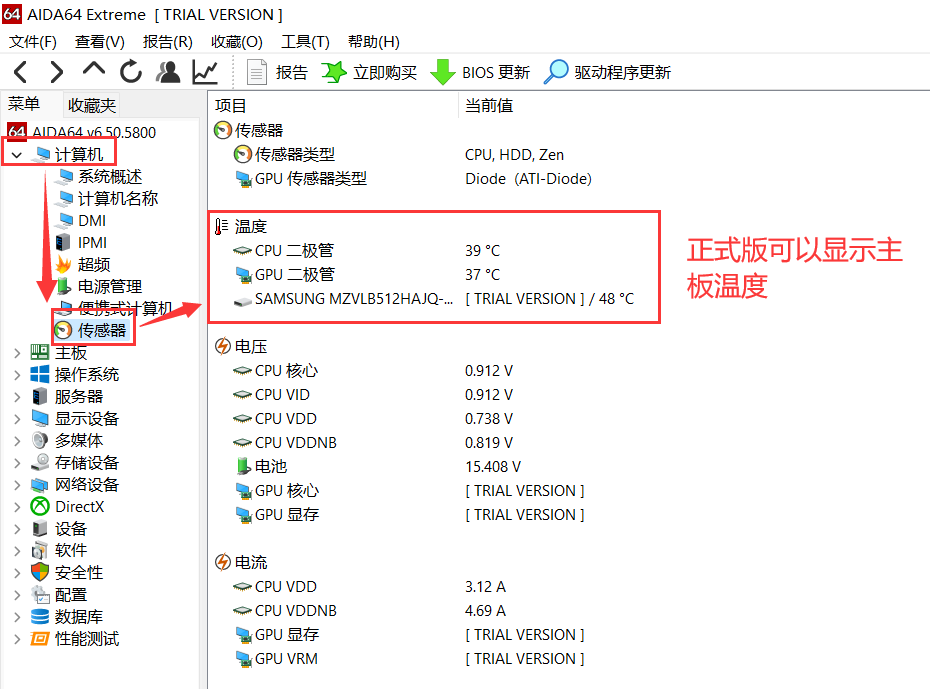The image size is (930, 689).
Task: Click the user preferences icon on toolbar
Action: pos(167,71)
